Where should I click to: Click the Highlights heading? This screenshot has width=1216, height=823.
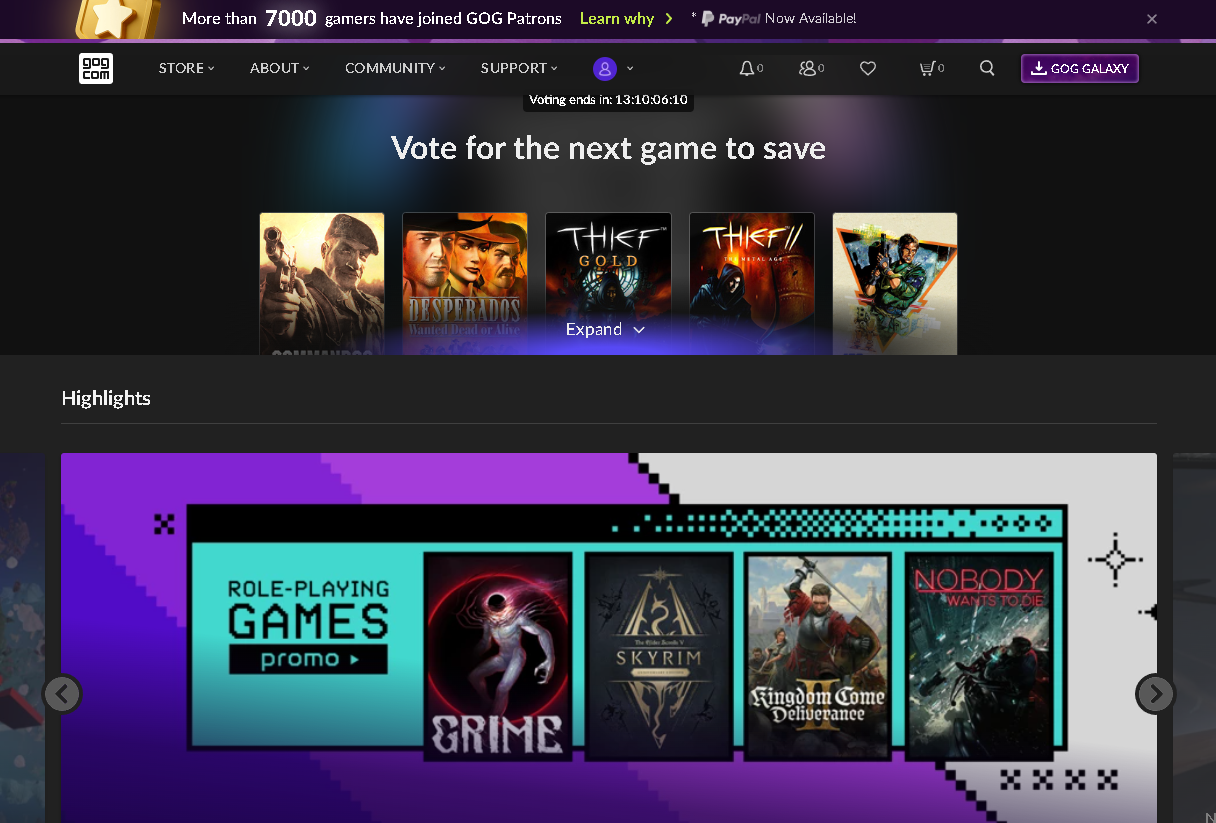click(x=106, y=398)
